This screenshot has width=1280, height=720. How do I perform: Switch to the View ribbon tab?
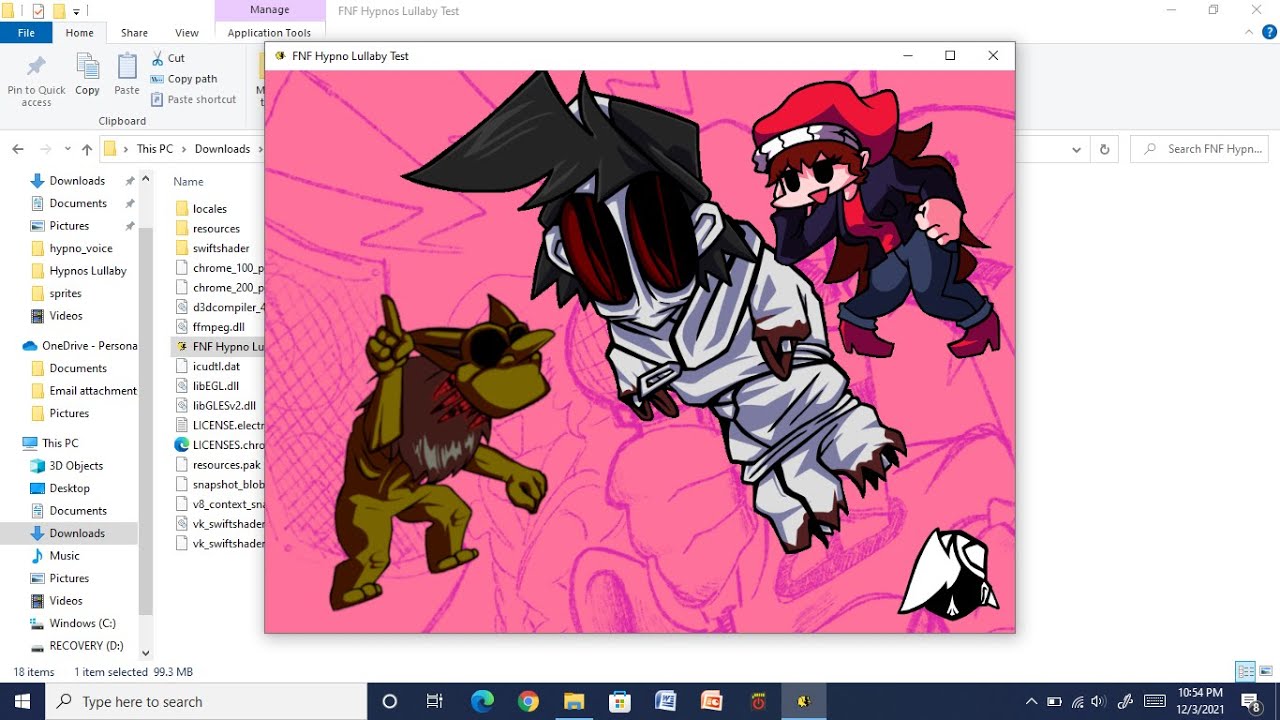coord(187,33)
